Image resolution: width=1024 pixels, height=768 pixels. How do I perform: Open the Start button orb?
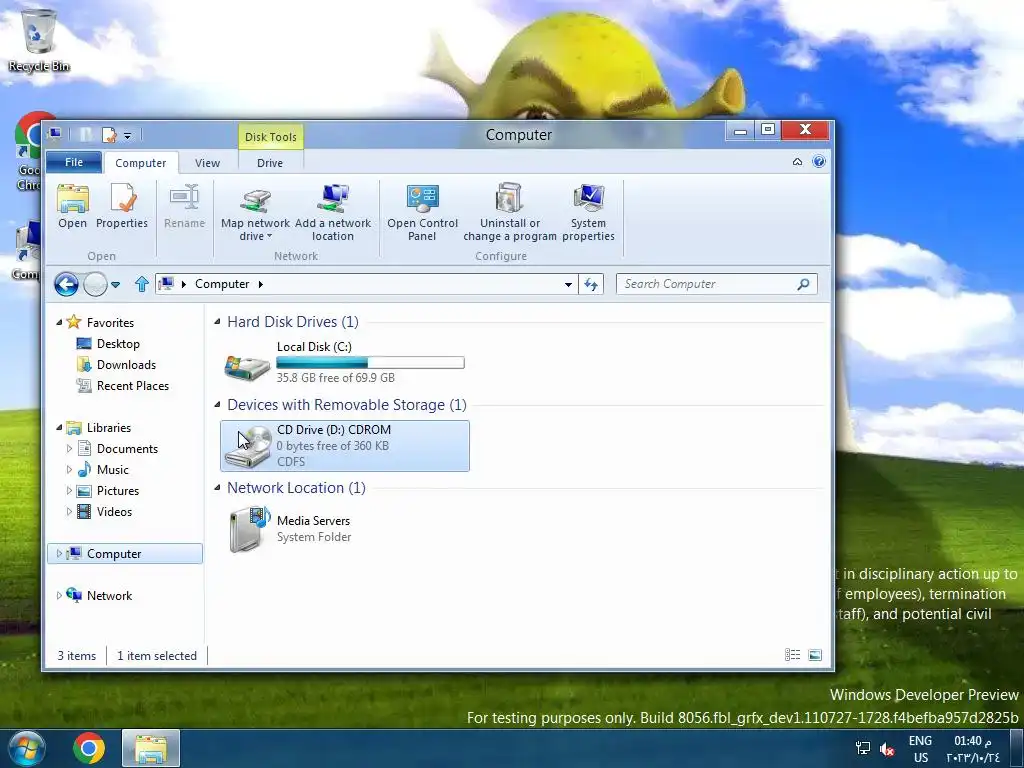point(27,748)
